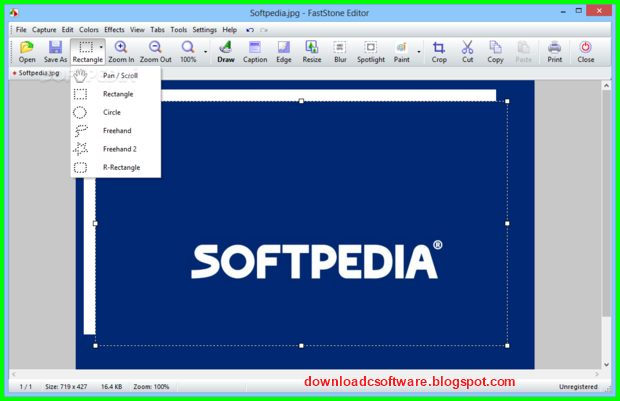This screenshot has height=401, width=620.
Task: Click the horizontal scrollbar right arrow
Action: click(597, 374)
